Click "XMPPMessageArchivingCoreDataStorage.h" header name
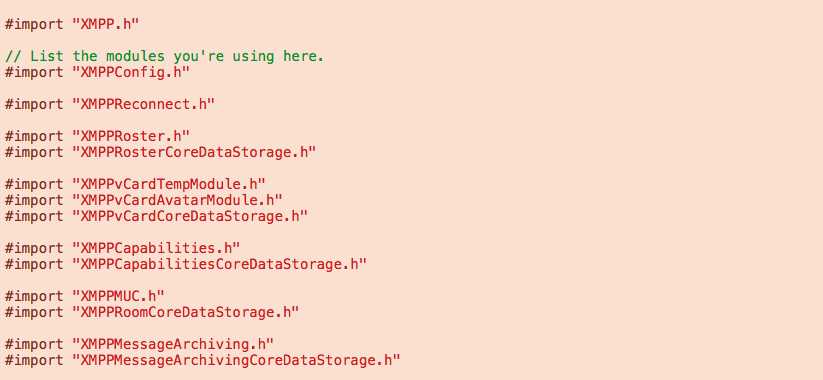 pos(236,360)
